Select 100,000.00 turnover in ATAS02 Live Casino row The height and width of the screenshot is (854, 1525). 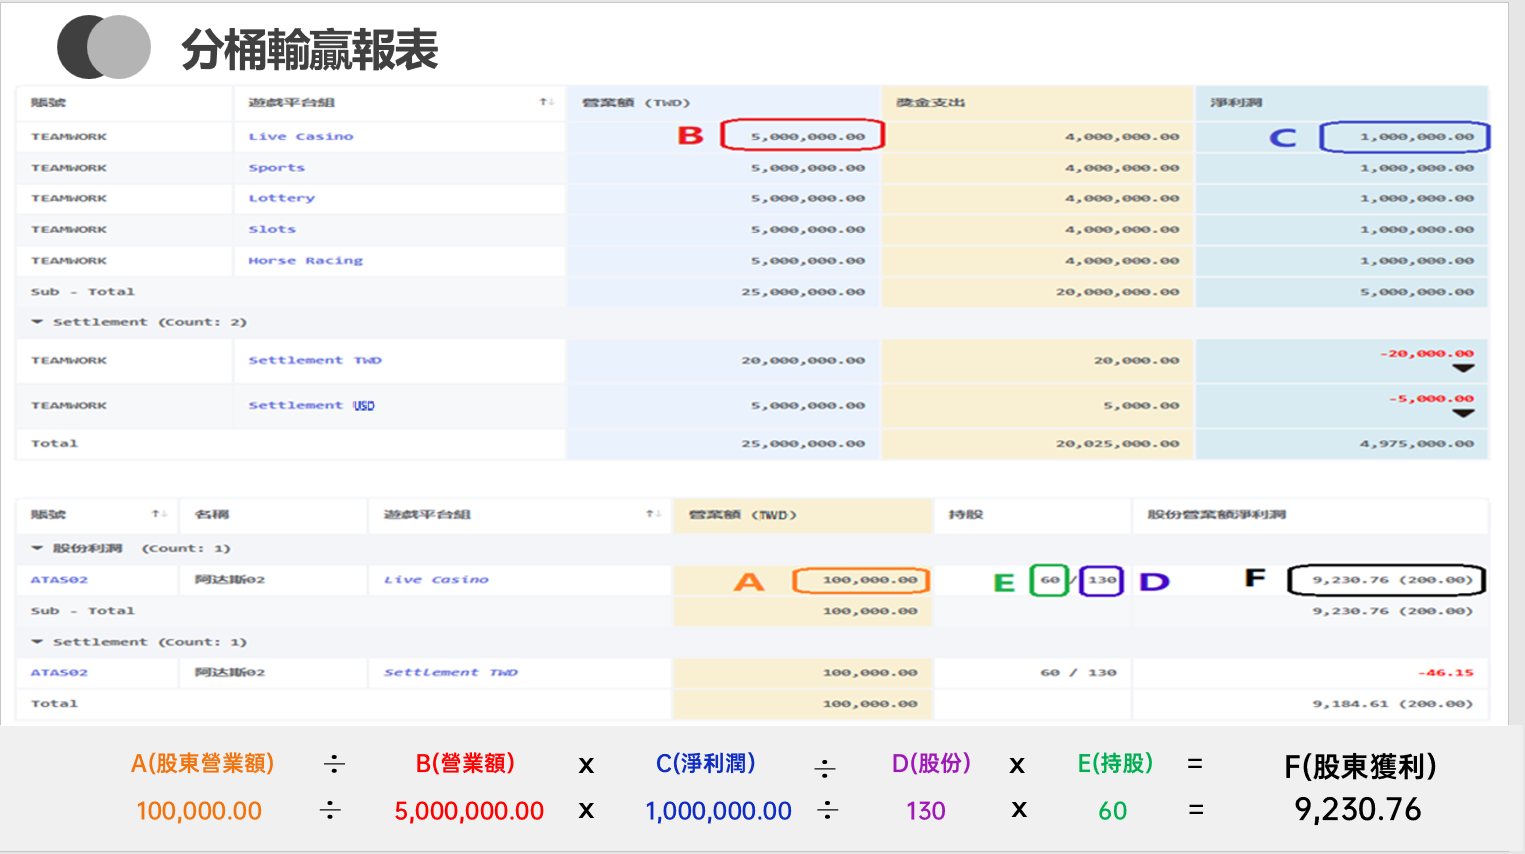click(x=870, y=579)
